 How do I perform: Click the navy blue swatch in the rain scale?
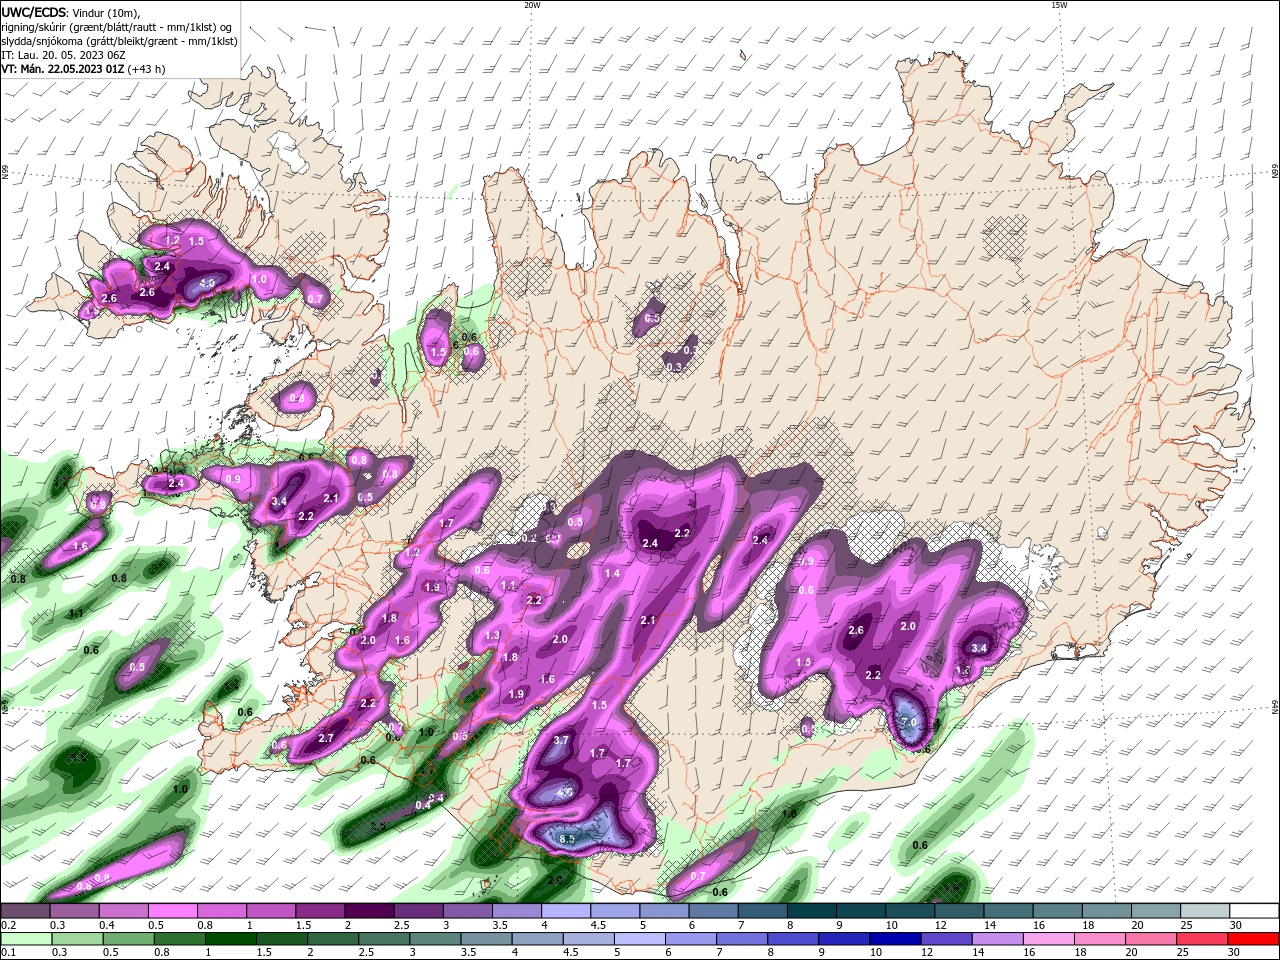click(893, 939)
